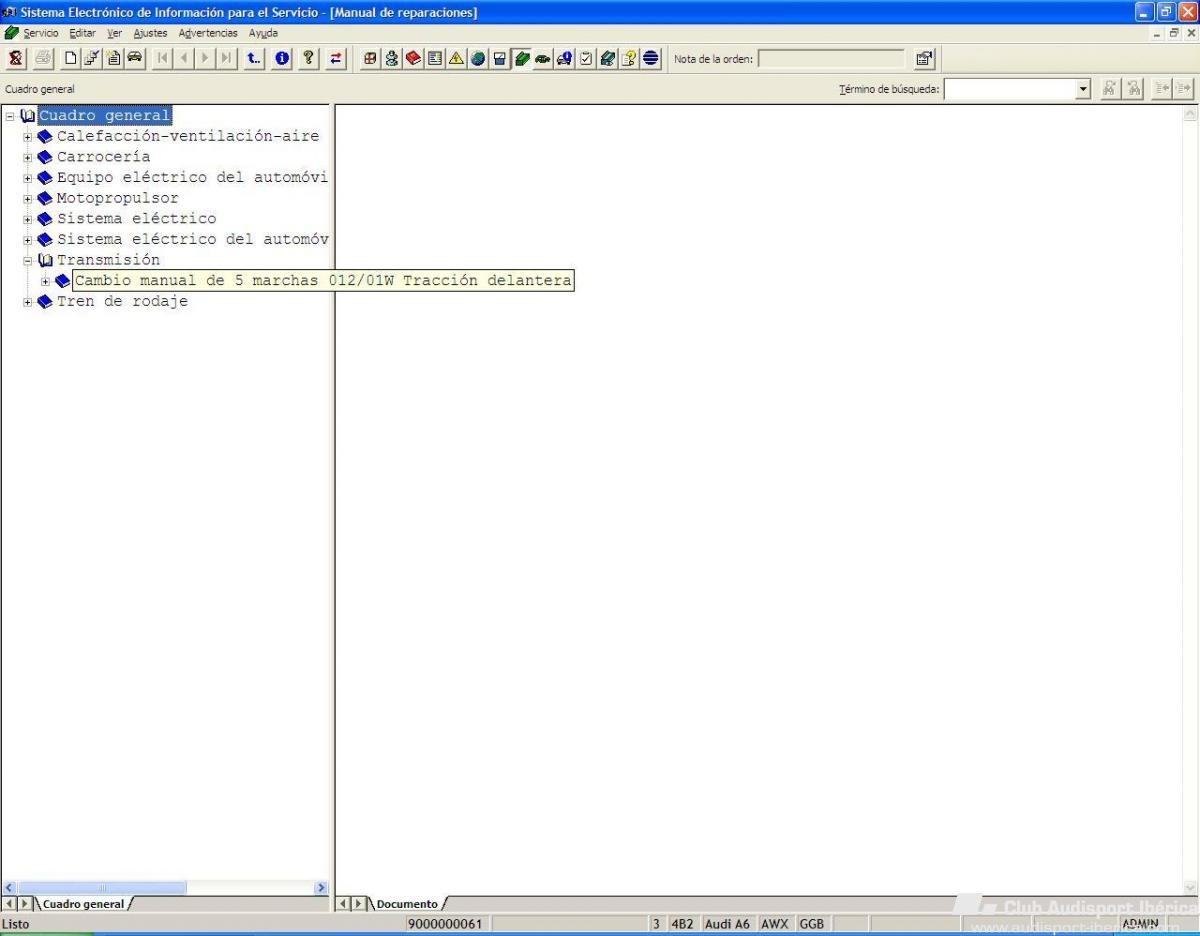Click 'GGB' in the status bar
The width and height of the screenshot is (1200, 936).
click(812, 924)
